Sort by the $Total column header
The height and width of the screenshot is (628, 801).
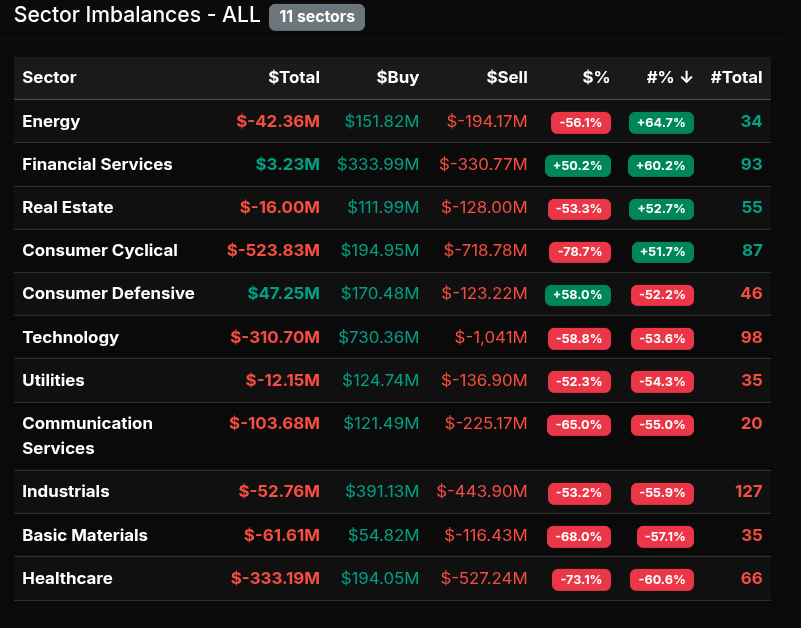click(294, 78)
